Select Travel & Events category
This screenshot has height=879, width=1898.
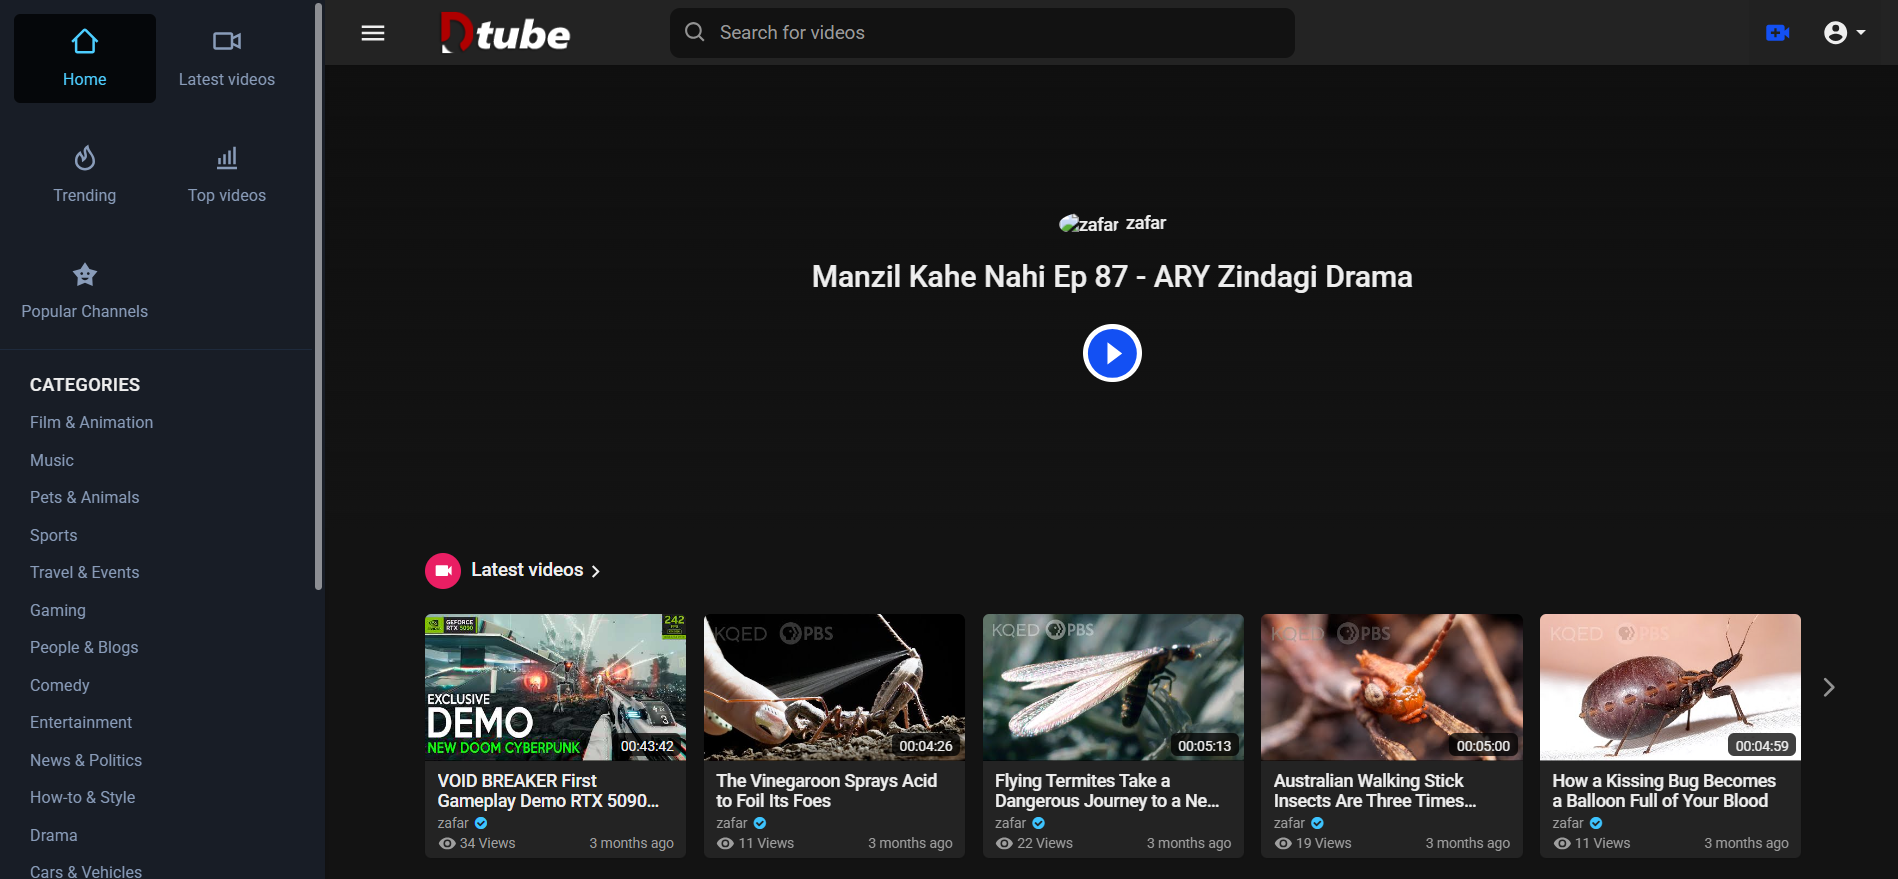click(x=85, y=573)
